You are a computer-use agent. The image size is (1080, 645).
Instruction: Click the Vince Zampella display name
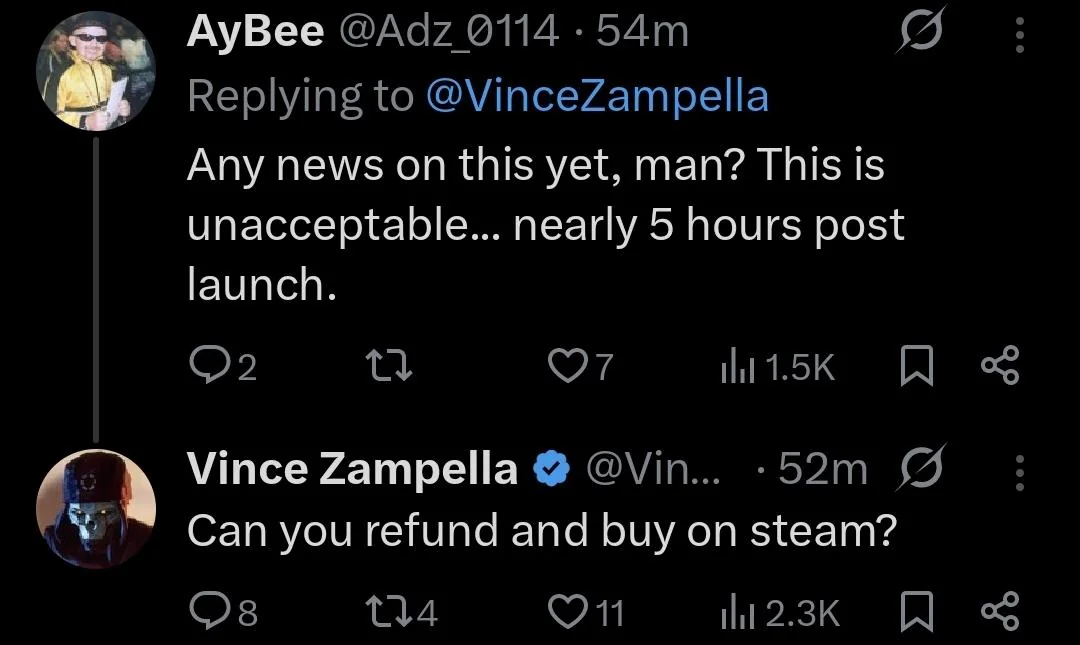pyautogui.click(x=352, y=470)
